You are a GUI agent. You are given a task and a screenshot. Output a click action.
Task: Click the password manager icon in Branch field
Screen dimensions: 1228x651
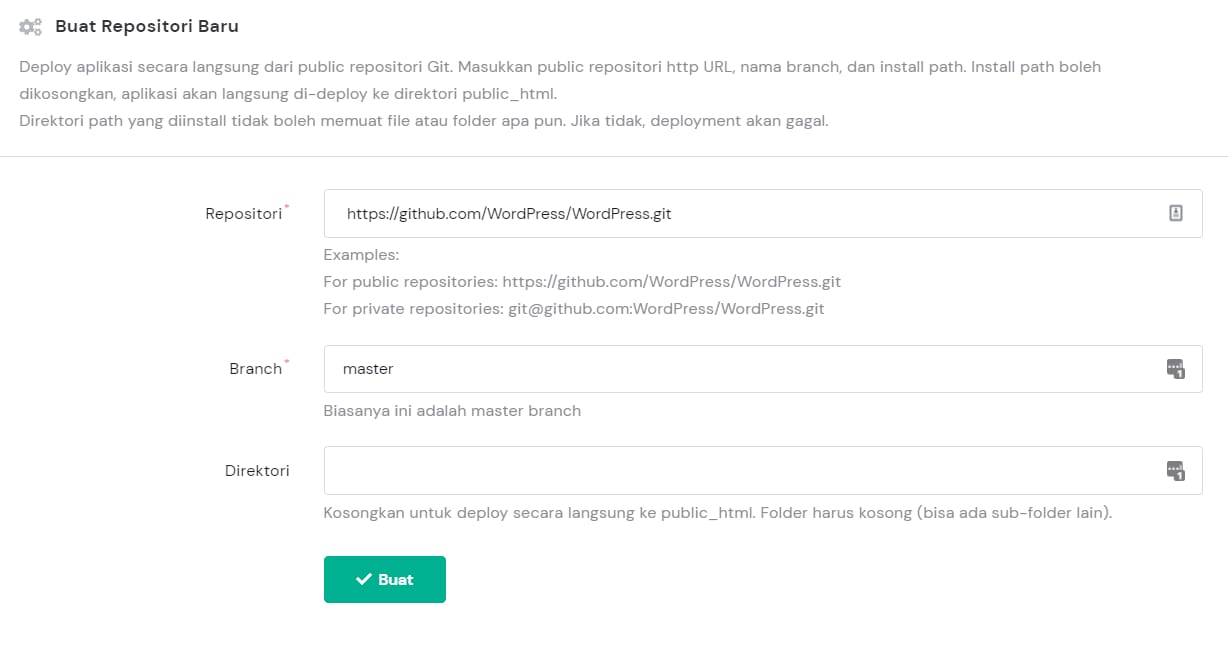[x=1175, y=369]
